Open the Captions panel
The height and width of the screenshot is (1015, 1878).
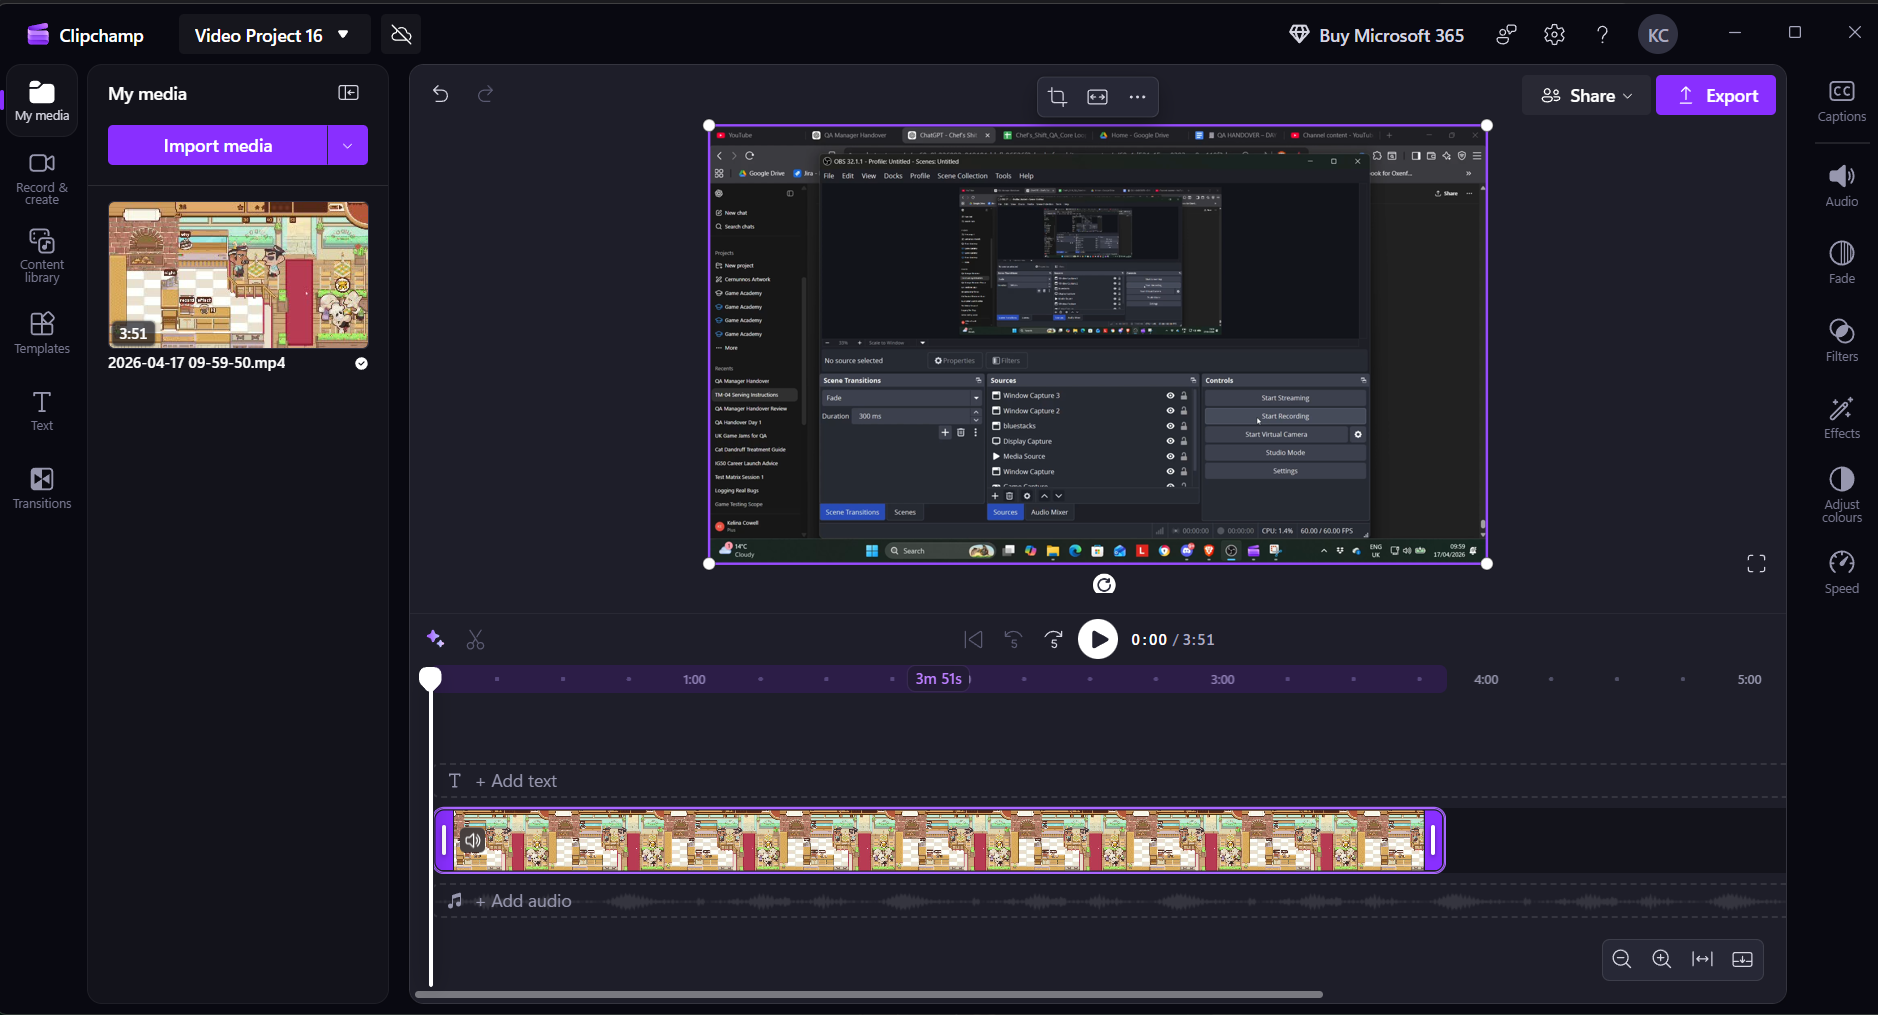[1841, 101]
